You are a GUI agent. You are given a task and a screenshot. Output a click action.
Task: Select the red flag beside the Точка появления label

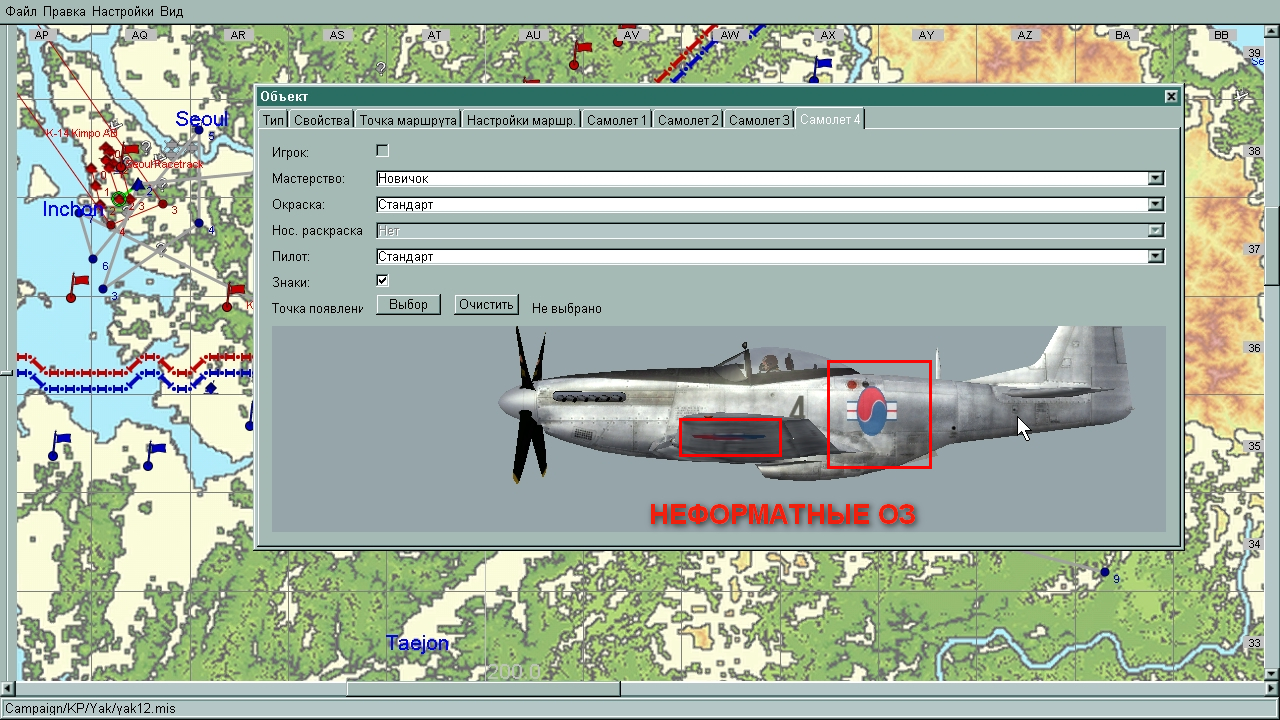pos(232,297)
